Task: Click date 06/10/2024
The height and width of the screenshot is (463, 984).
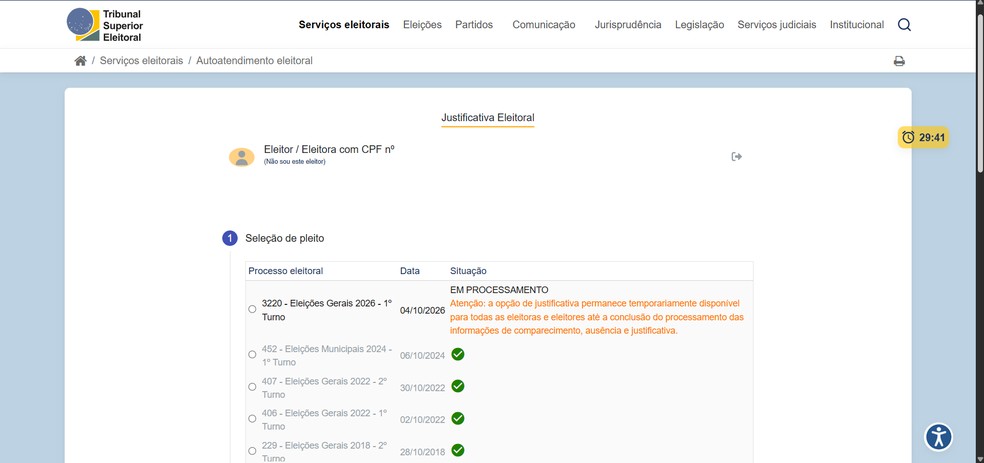Action: click(422, 356)
